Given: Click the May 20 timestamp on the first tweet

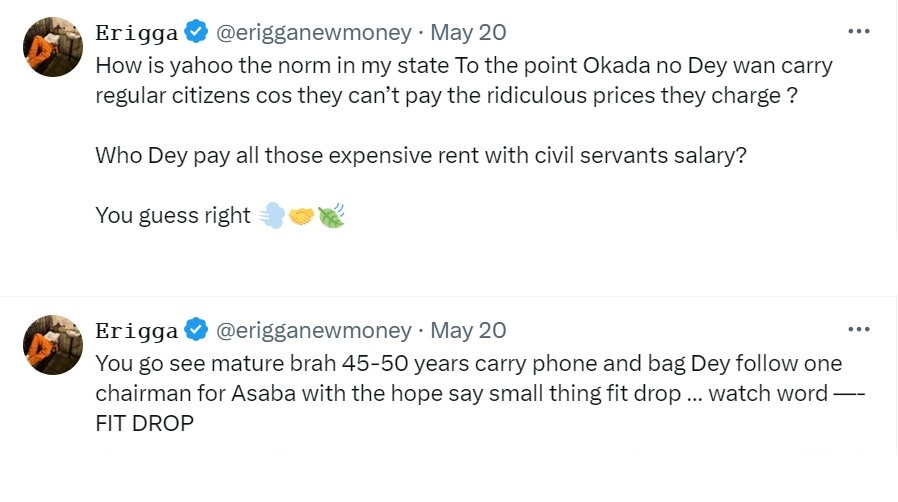Looking at the screenshot, I should pyautogui.click(x=468, y=33).
